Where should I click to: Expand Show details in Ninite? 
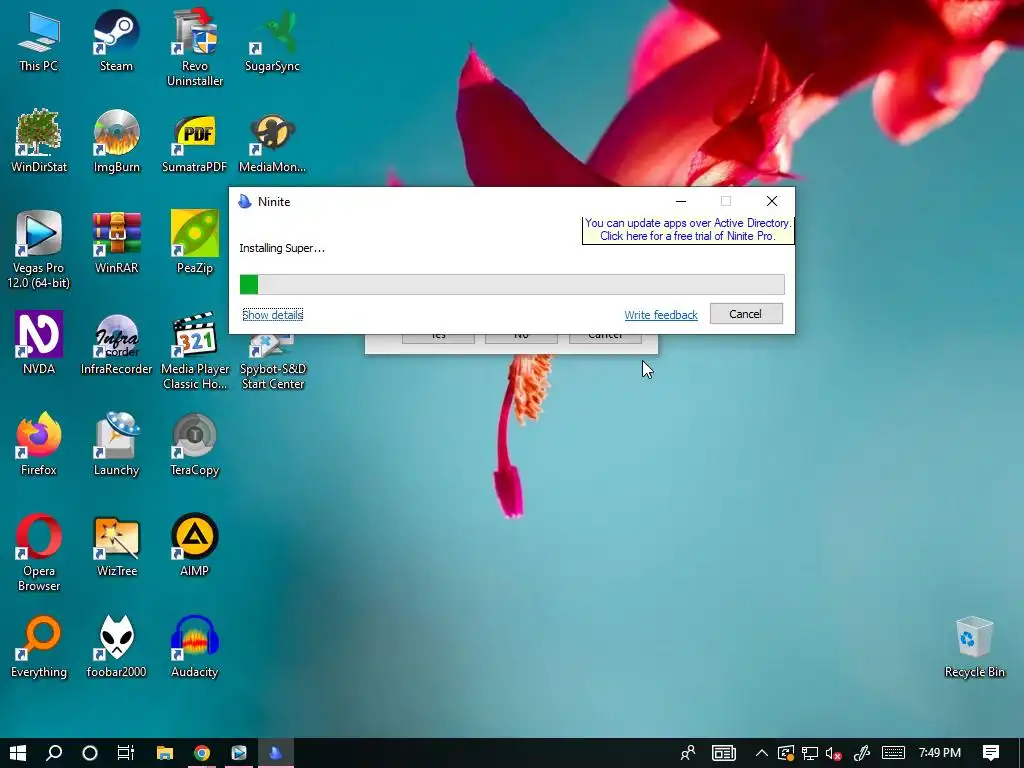[x=272, y=315]
